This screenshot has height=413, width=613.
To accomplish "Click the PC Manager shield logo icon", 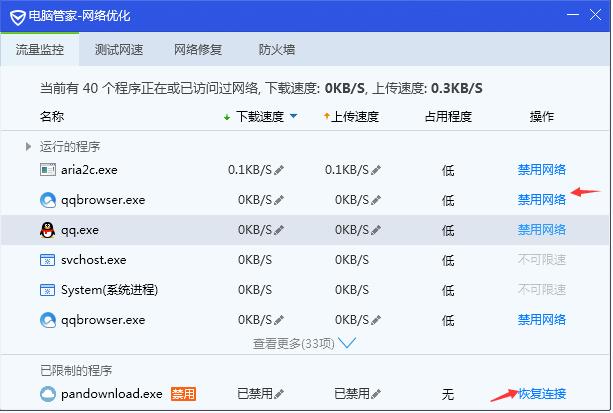I will click(x=17, y=17).
